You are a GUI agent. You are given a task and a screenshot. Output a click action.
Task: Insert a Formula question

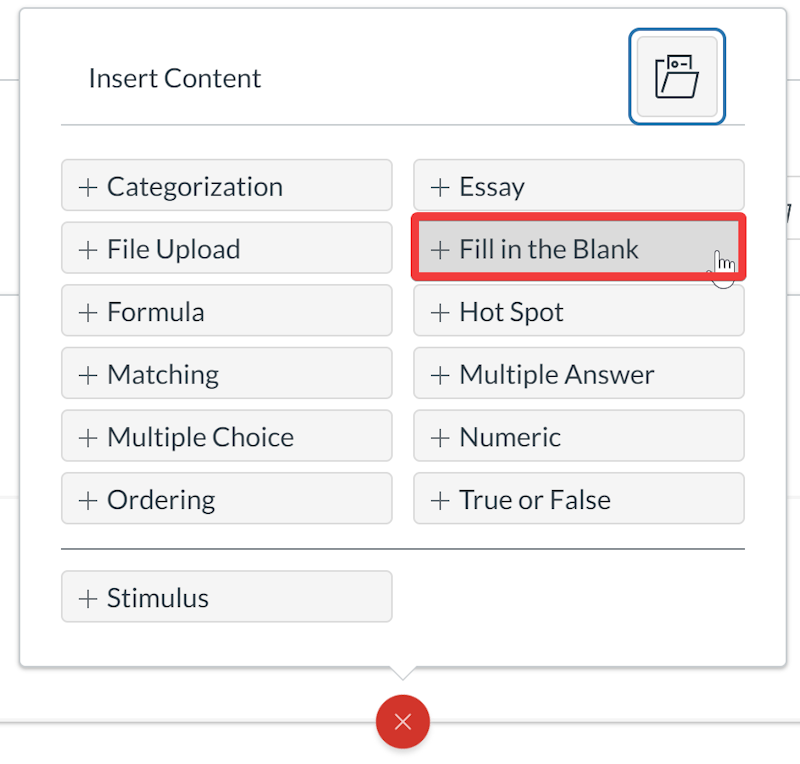click(226, 311)
